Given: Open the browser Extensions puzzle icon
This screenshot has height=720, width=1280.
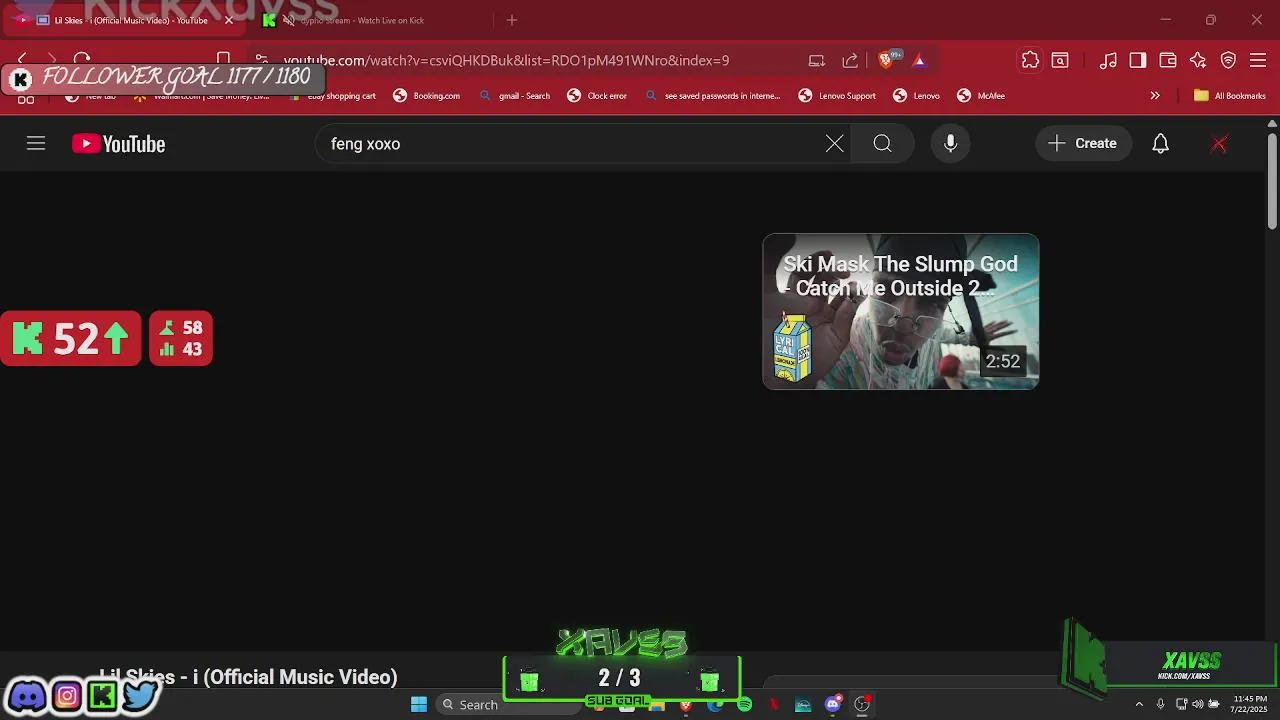Looking at the screenshot, I should pos(1030,60).
